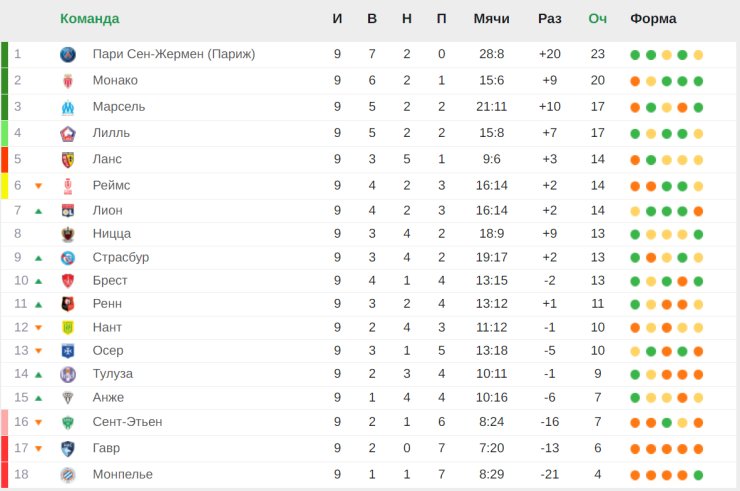
Task: Open the Ренн team page link
Action: [x=107, y=304]
